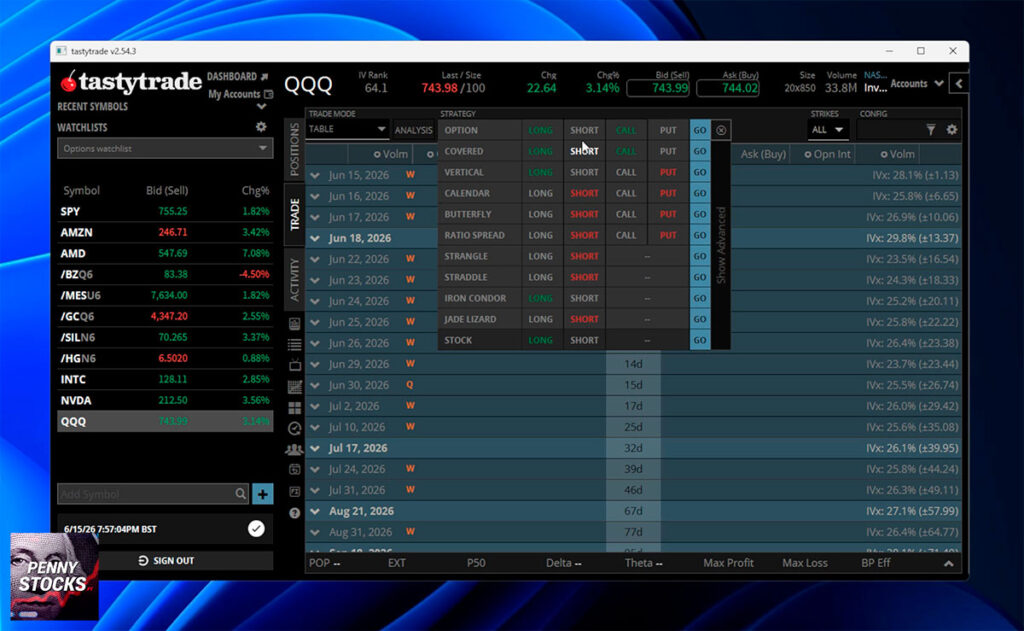This screenshot has height=631, width=1024.
Task: Open the help question mark sidebar icon
Action: pos(295,513)
